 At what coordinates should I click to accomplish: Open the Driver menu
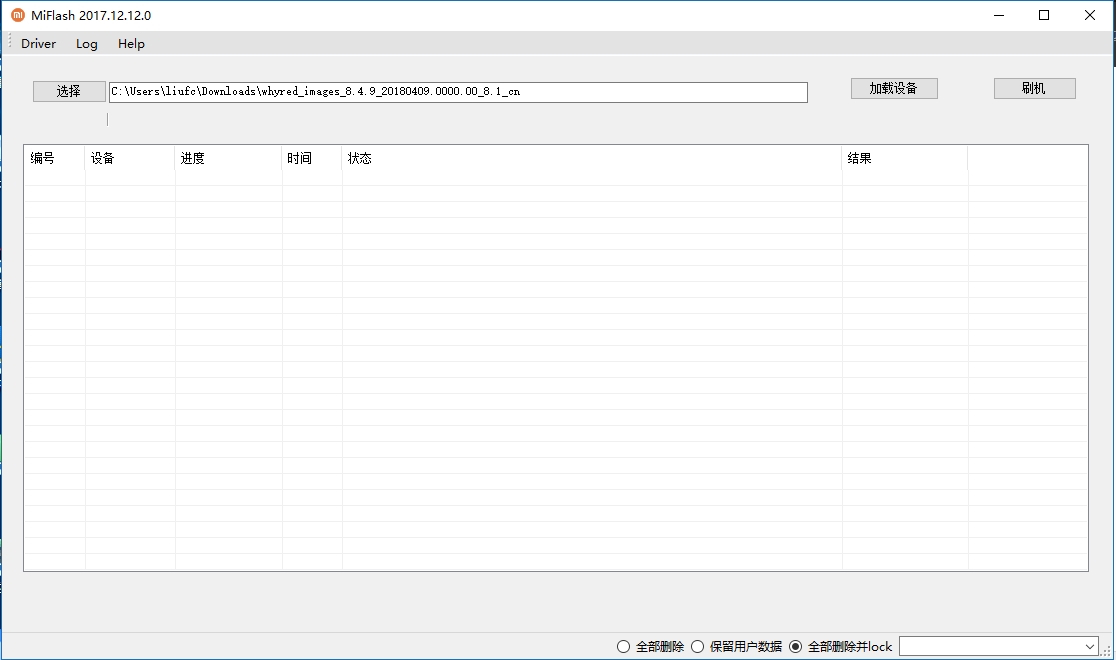click(38, 43)
